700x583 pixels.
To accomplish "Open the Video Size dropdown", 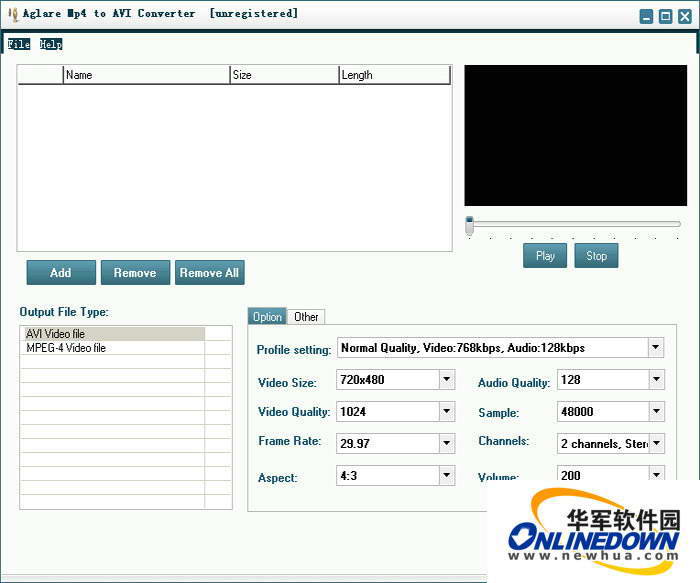I will point(446,379).
